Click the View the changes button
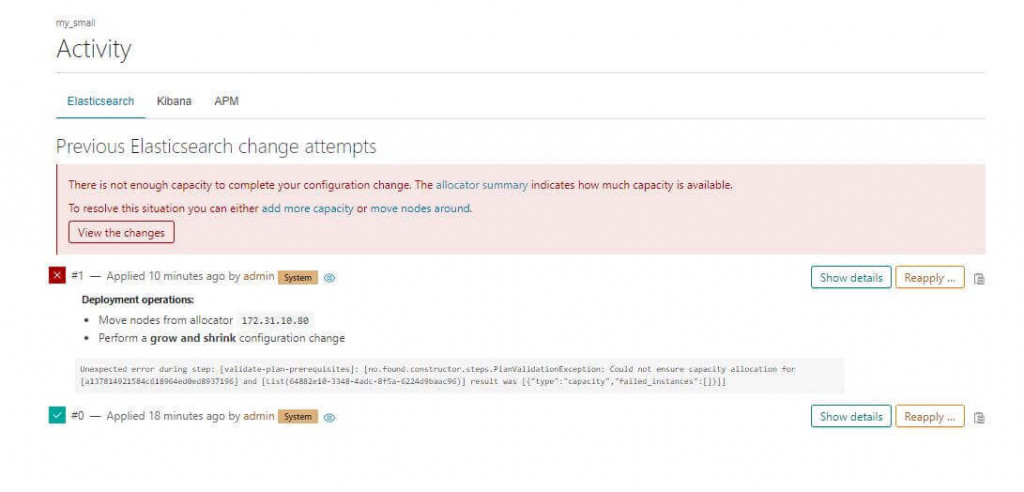This screenshot has width=1024, height=492. (x=121, y=232)
